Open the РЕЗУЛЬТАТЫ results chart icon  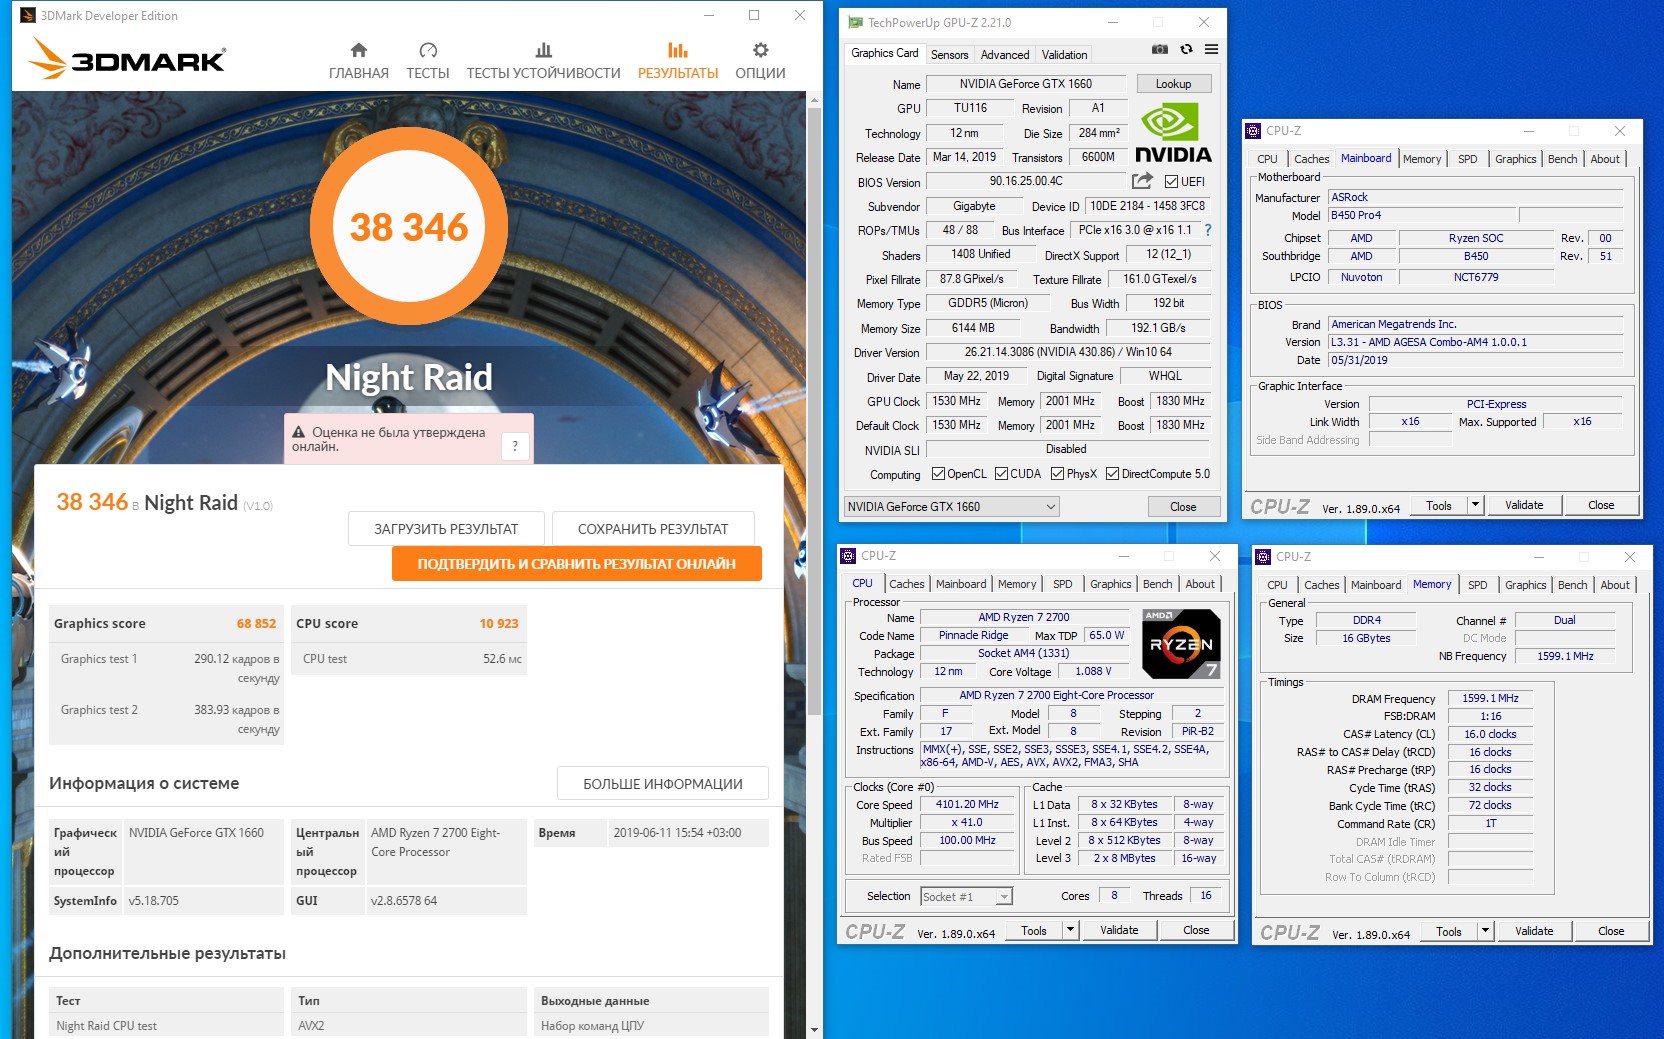(x=678, y=50)
